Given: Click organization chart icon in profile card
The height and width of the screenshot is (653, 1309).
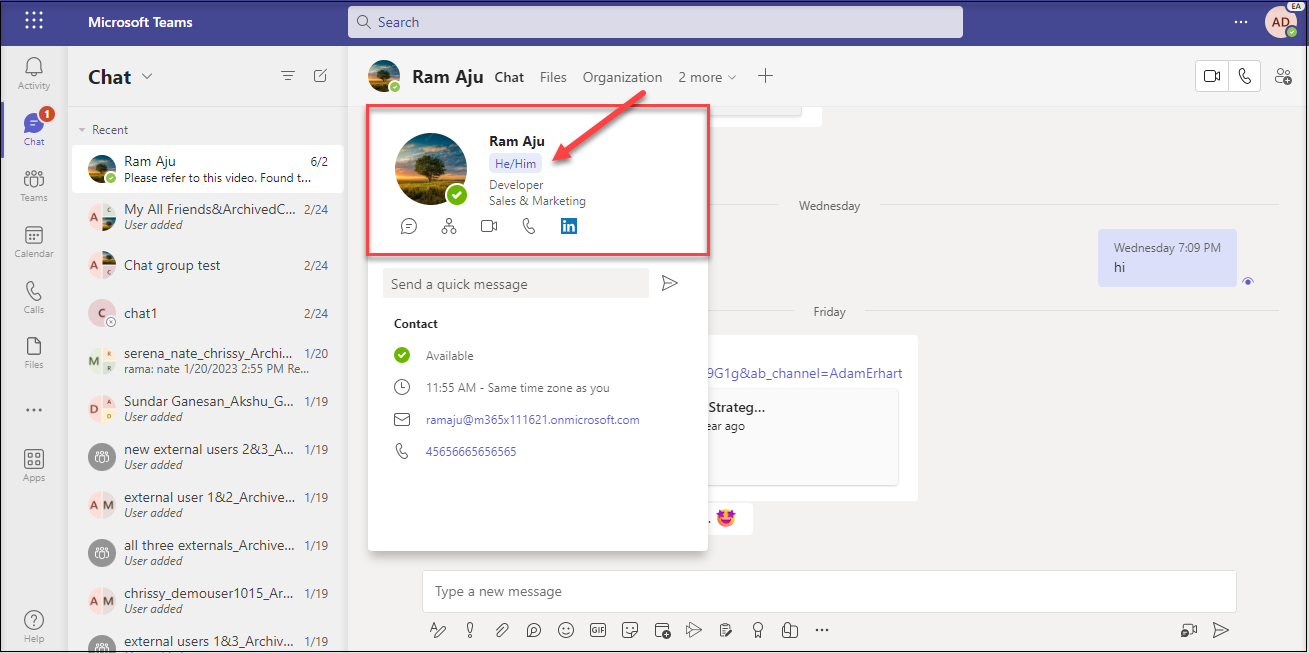Looking at the screenshot, I should pos(449,226).
